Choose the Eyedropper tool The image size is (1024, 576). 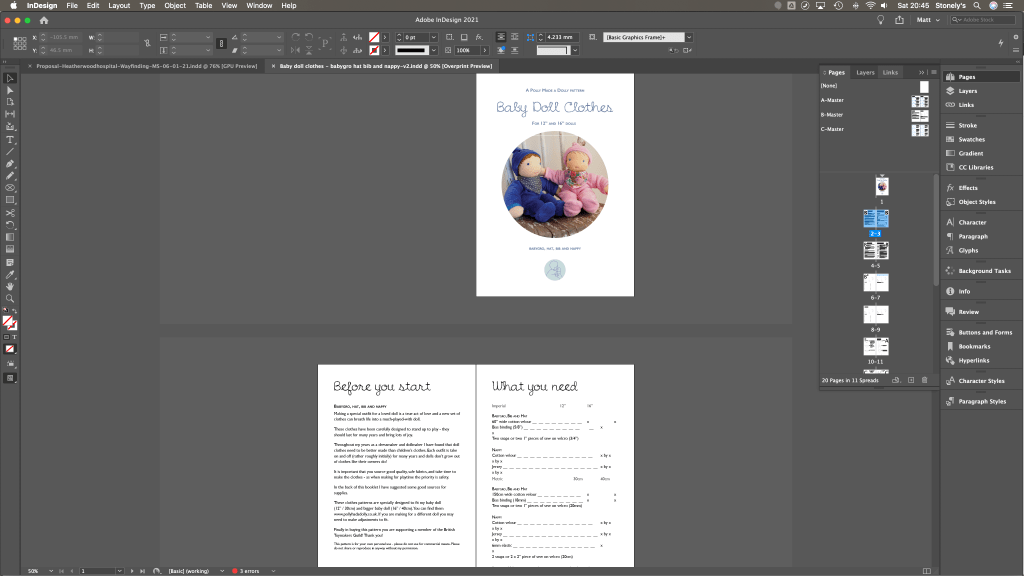(x=10, y=274)
